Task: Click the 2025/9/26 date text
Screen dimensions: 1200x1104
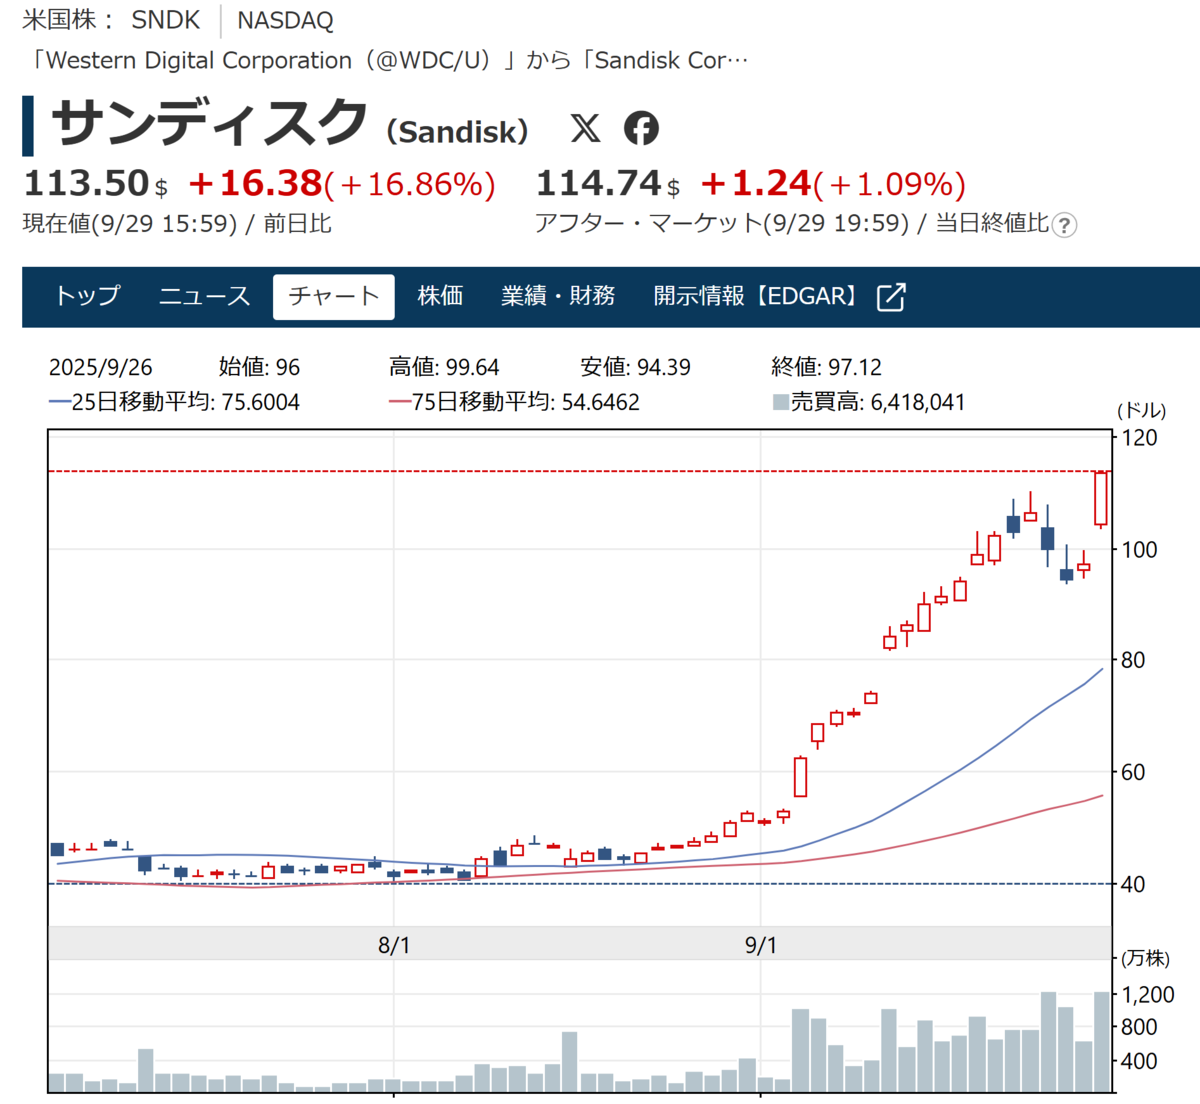Action: [101, 367]
